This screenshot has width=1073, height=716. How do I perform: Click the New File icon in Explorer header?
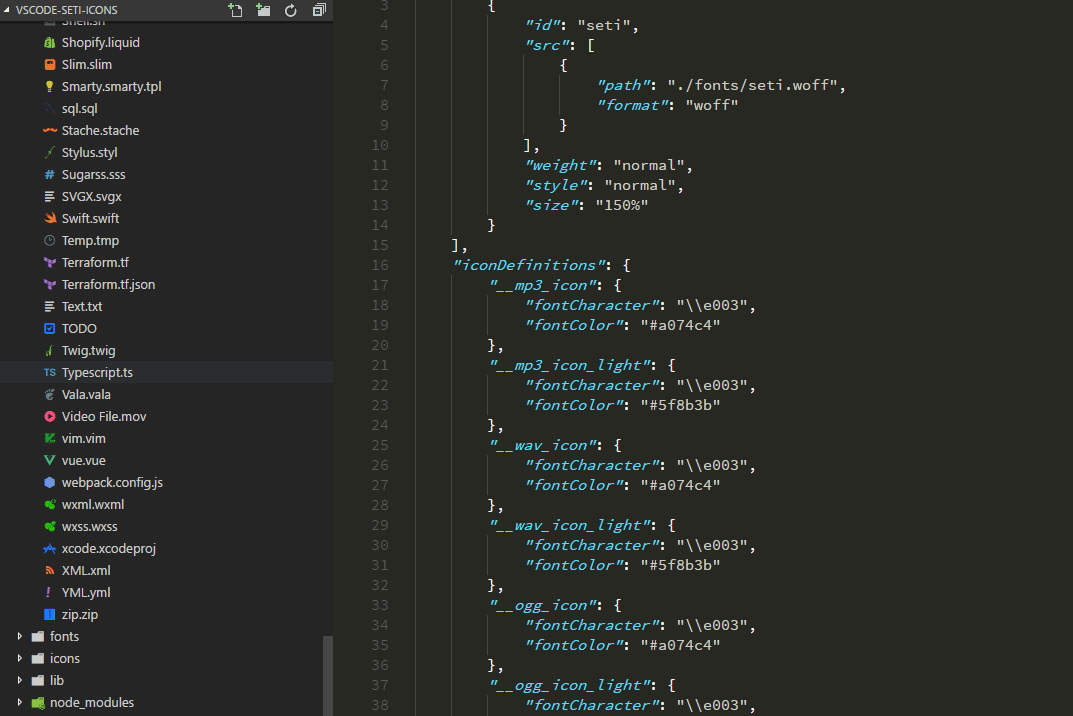coord(235,9)
